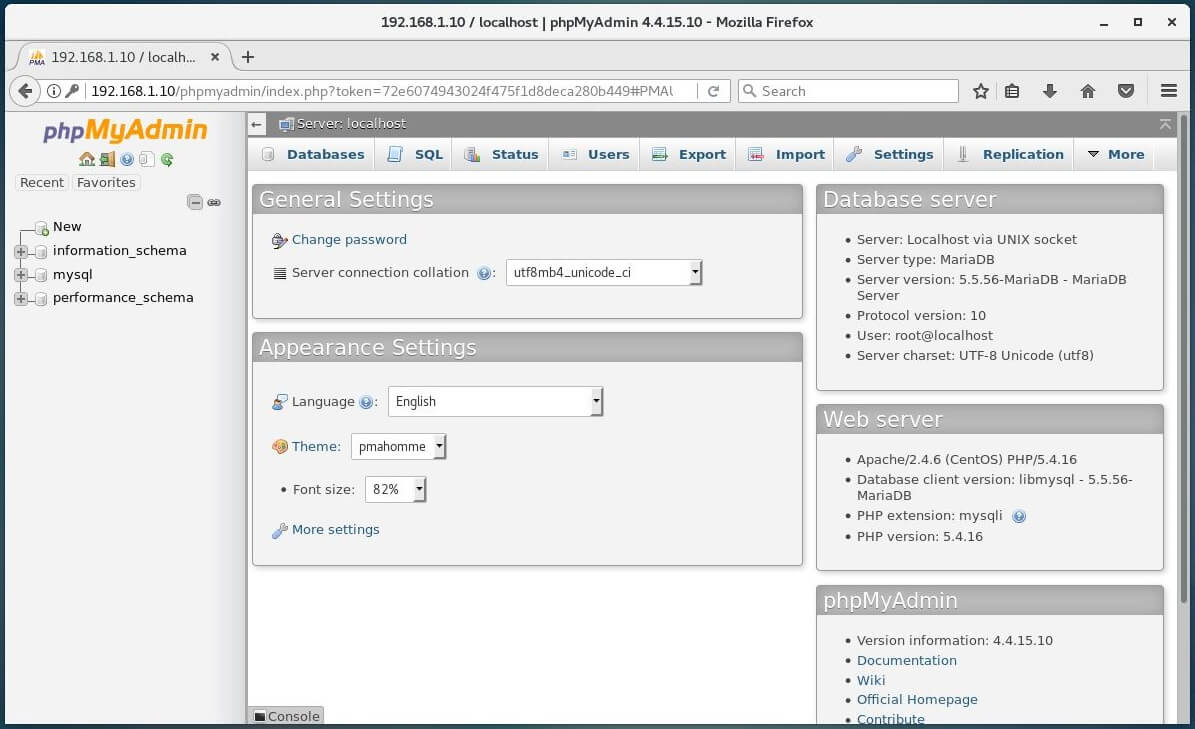Click the performance_schema database icon
Image resolution: width=1195 pixels, height=729 pixels.
41,299
